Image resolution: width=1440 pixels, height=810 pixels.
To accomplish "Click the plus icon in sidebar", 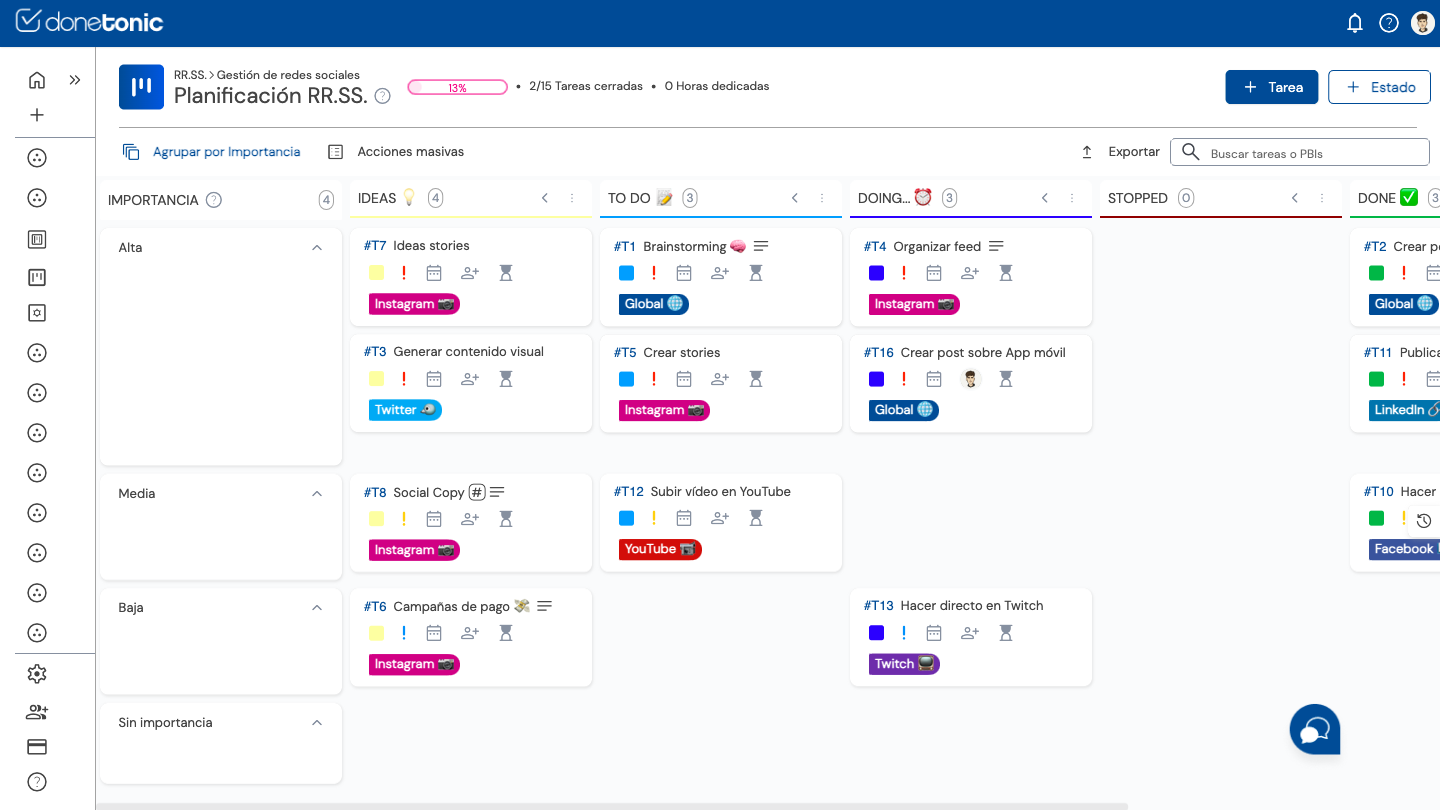I will click(x=37, y=115).
